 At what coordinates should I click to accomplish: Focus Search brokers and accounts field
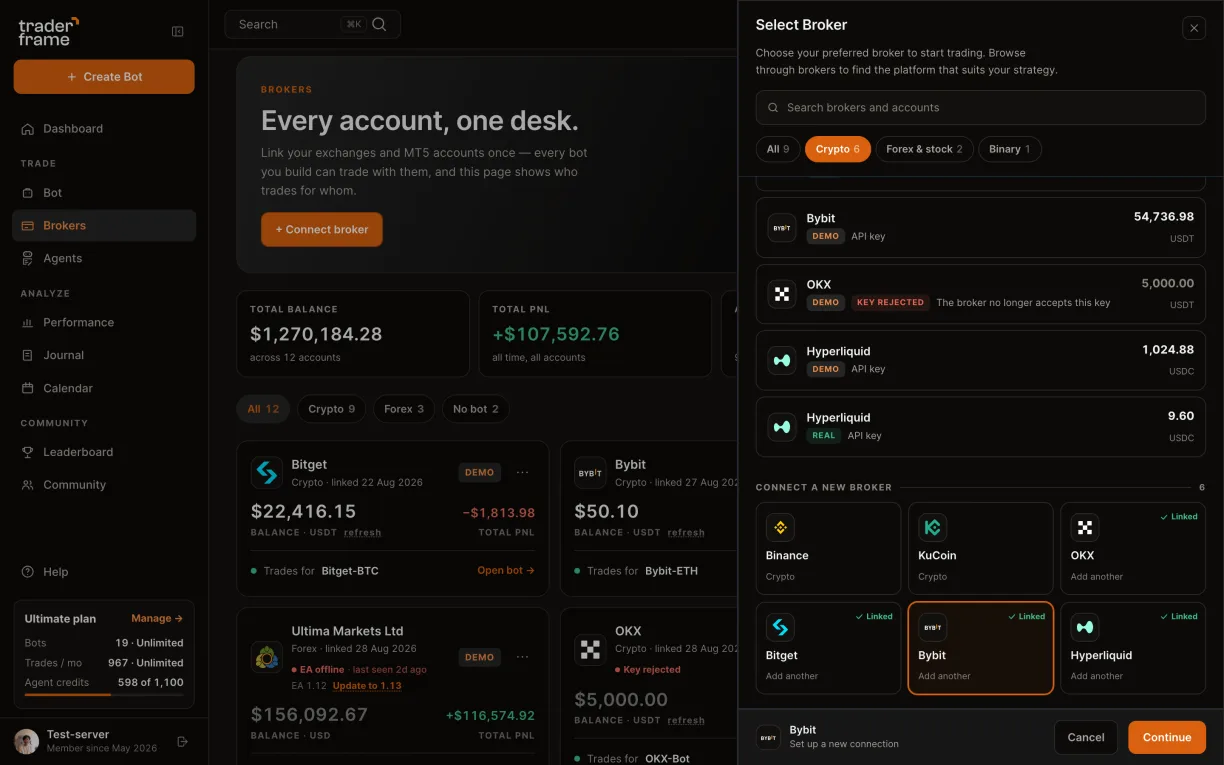pyautogui.click(x=980, y=108)
